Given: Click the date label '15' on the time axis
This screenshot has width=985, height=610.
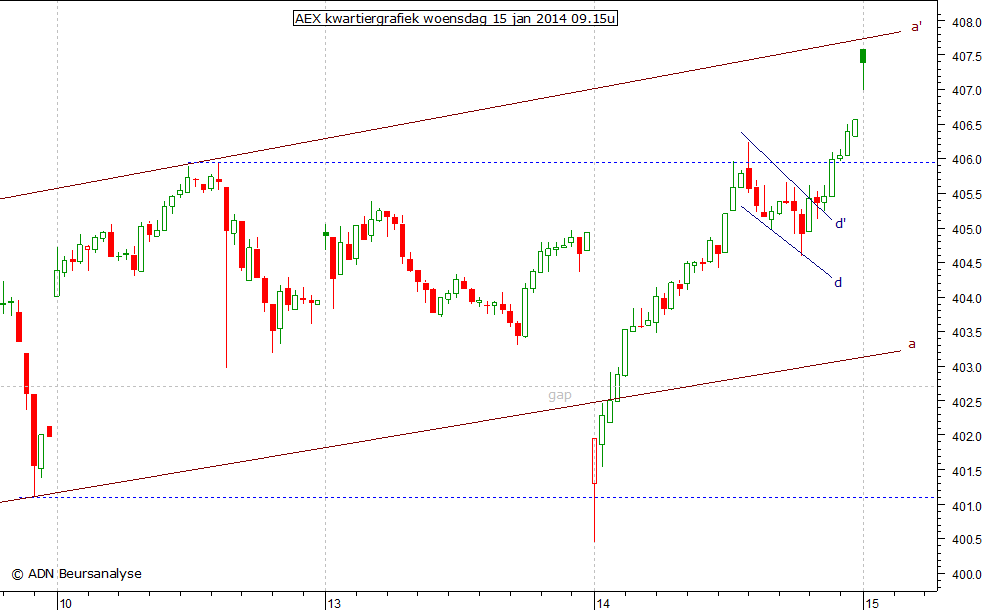Looking at the screenshot, I should coord(871,604).
